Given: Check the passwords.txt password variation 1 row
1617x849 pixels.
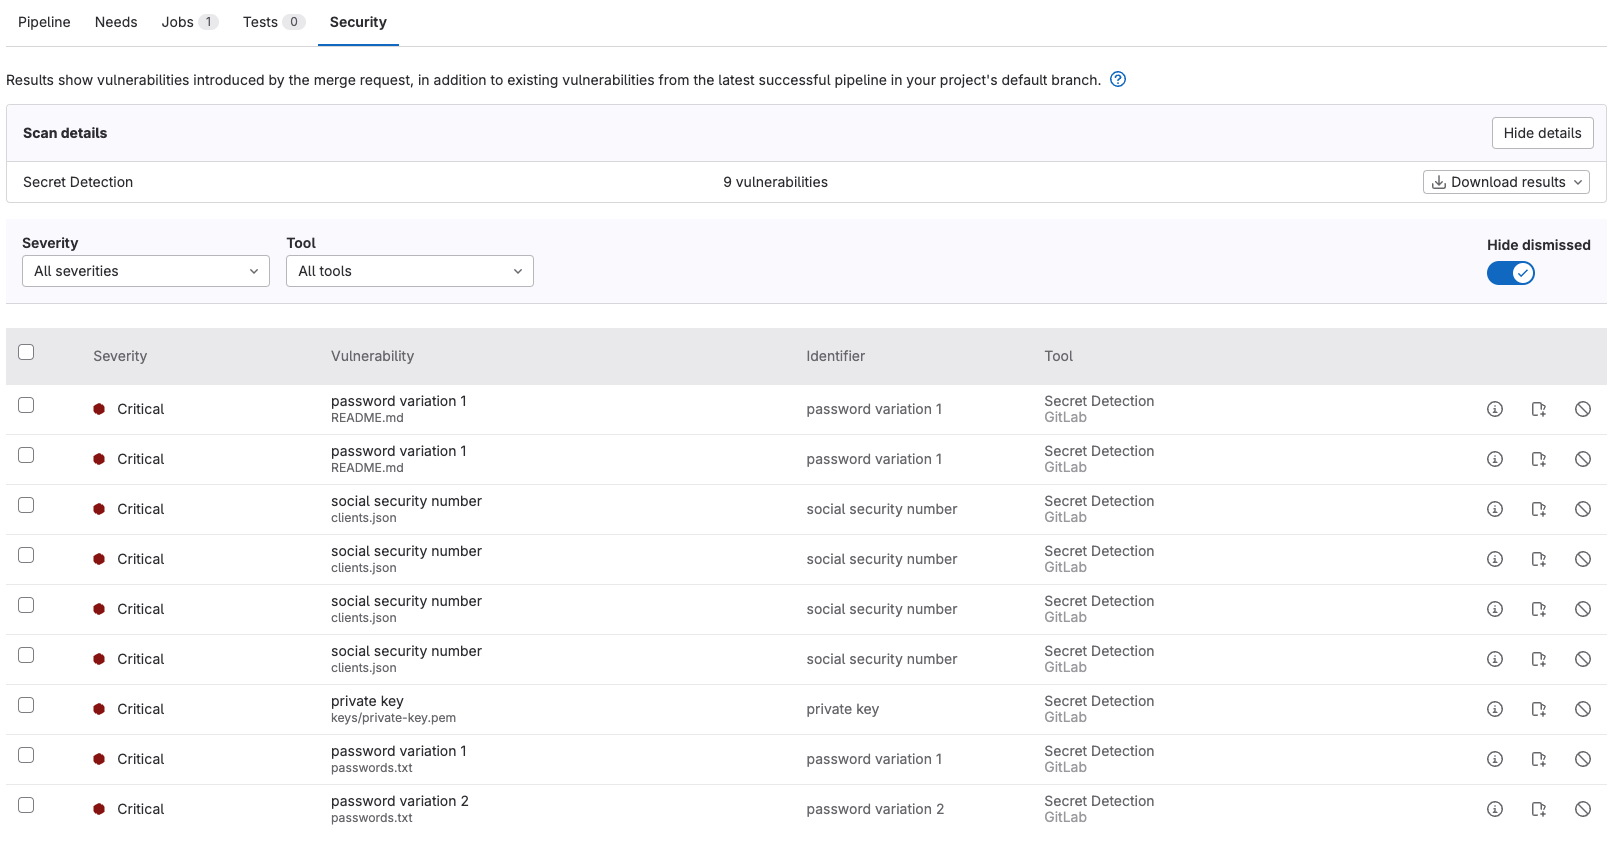Looking at the screenshot, I should [26, 755].
